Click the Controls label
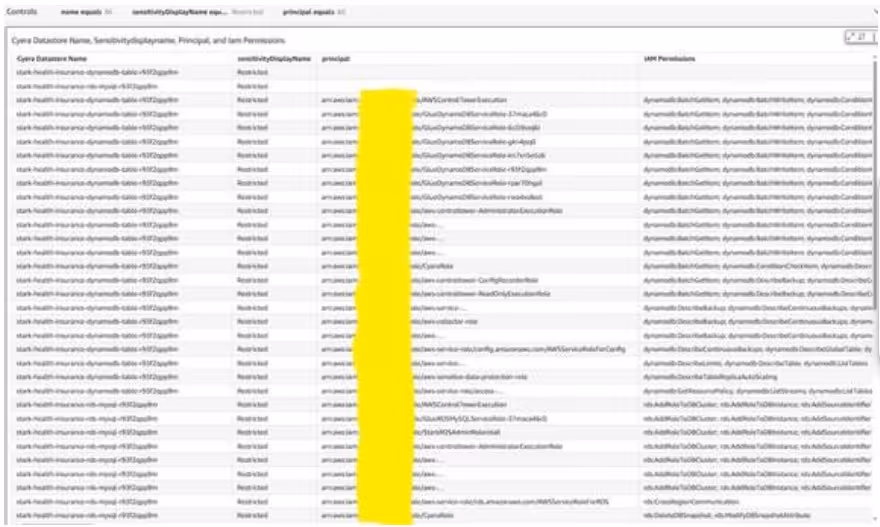Viewport: 880px width, 527px height. 22,12
